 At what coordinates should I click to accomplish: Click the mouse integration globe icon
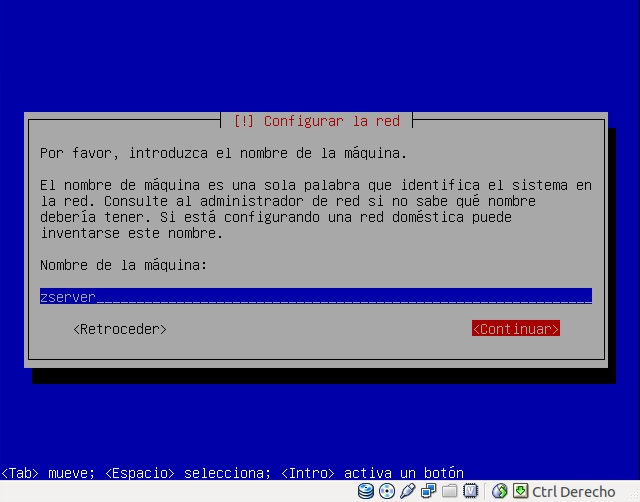coord(499,491)
